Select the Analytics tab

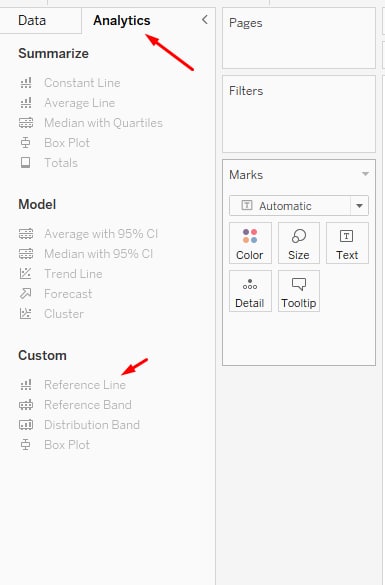(x=122, y=20)
